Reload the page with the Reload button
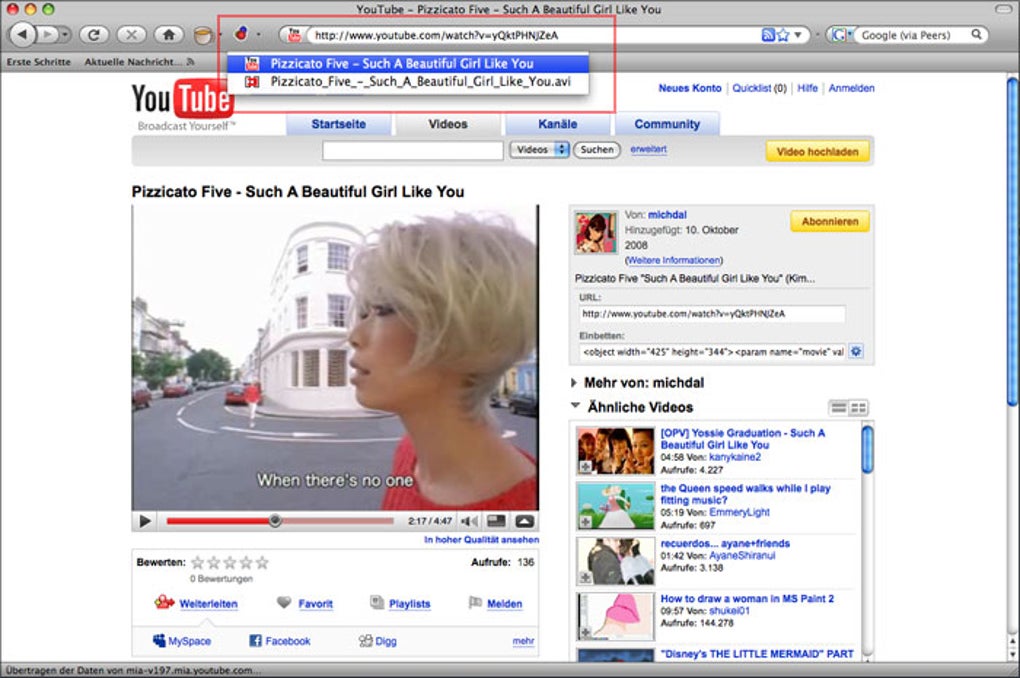Image resolution: width=1020 pixels, height=678 pixels. click(x=94, y=34)
